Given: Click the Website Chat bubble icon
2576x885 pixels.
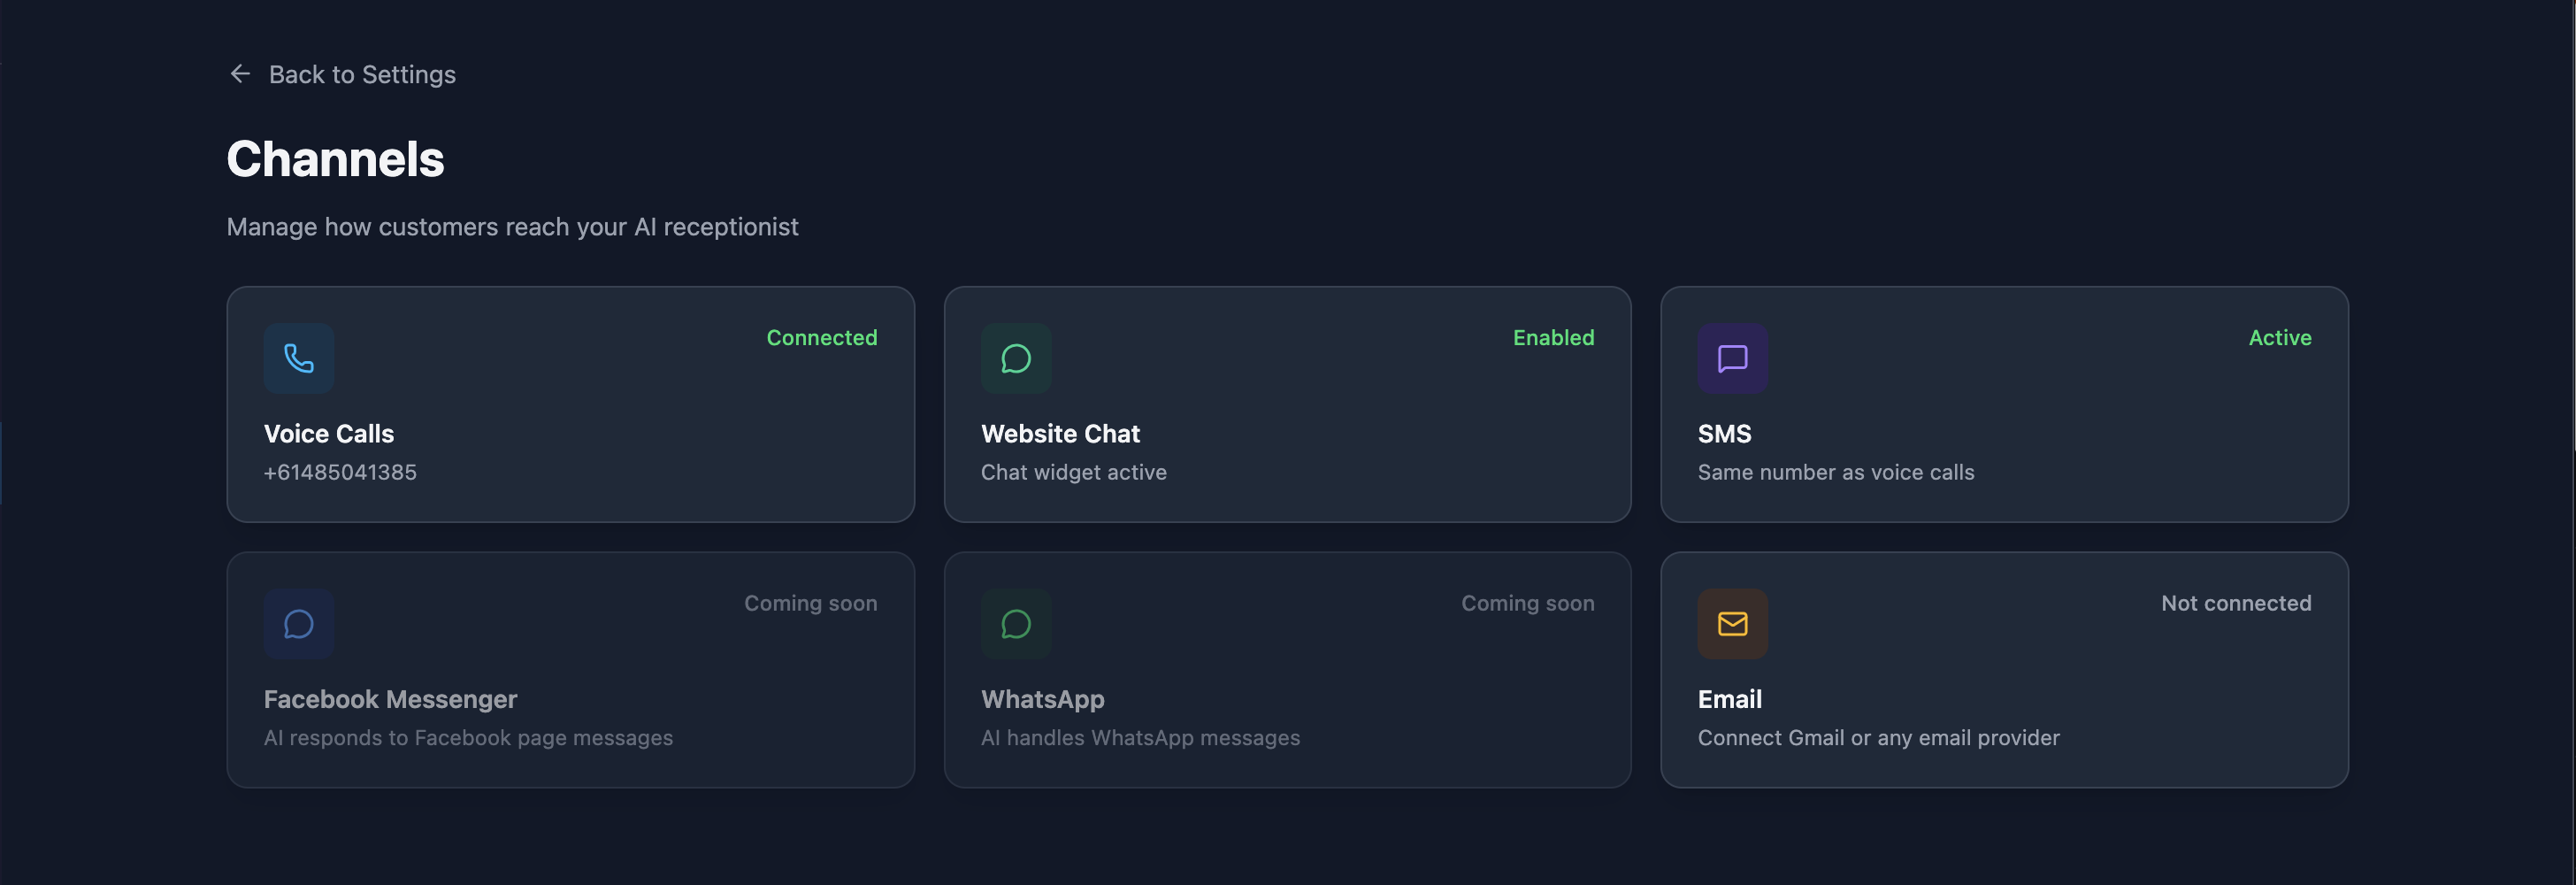Looking at the screenshot, I should click(1015, 358).
